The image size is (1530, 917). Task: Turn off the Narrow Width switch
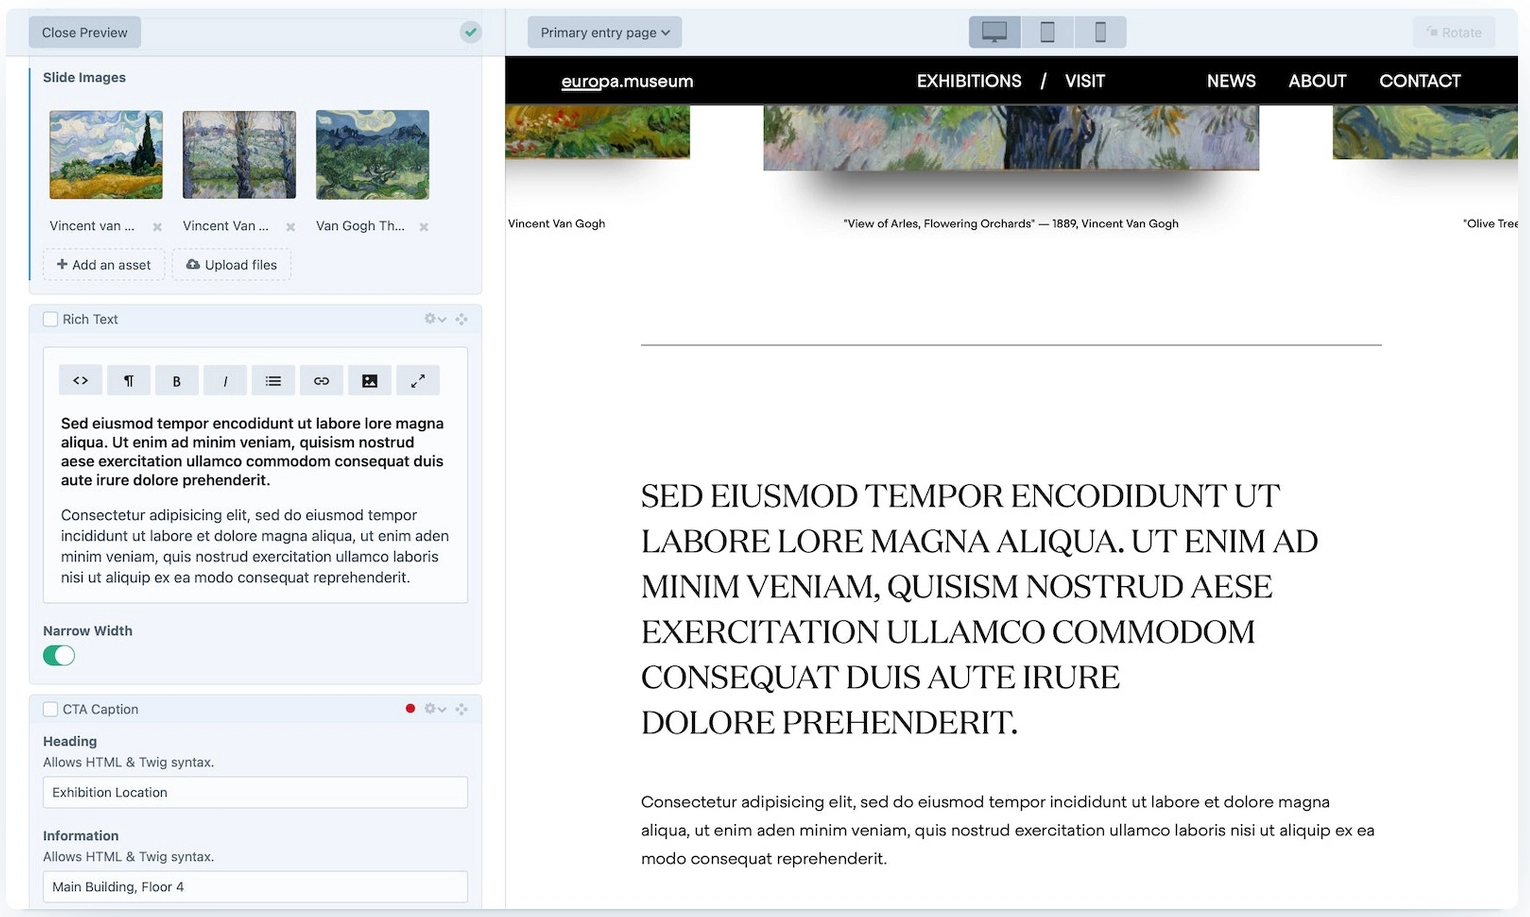[x=59, y=655]
